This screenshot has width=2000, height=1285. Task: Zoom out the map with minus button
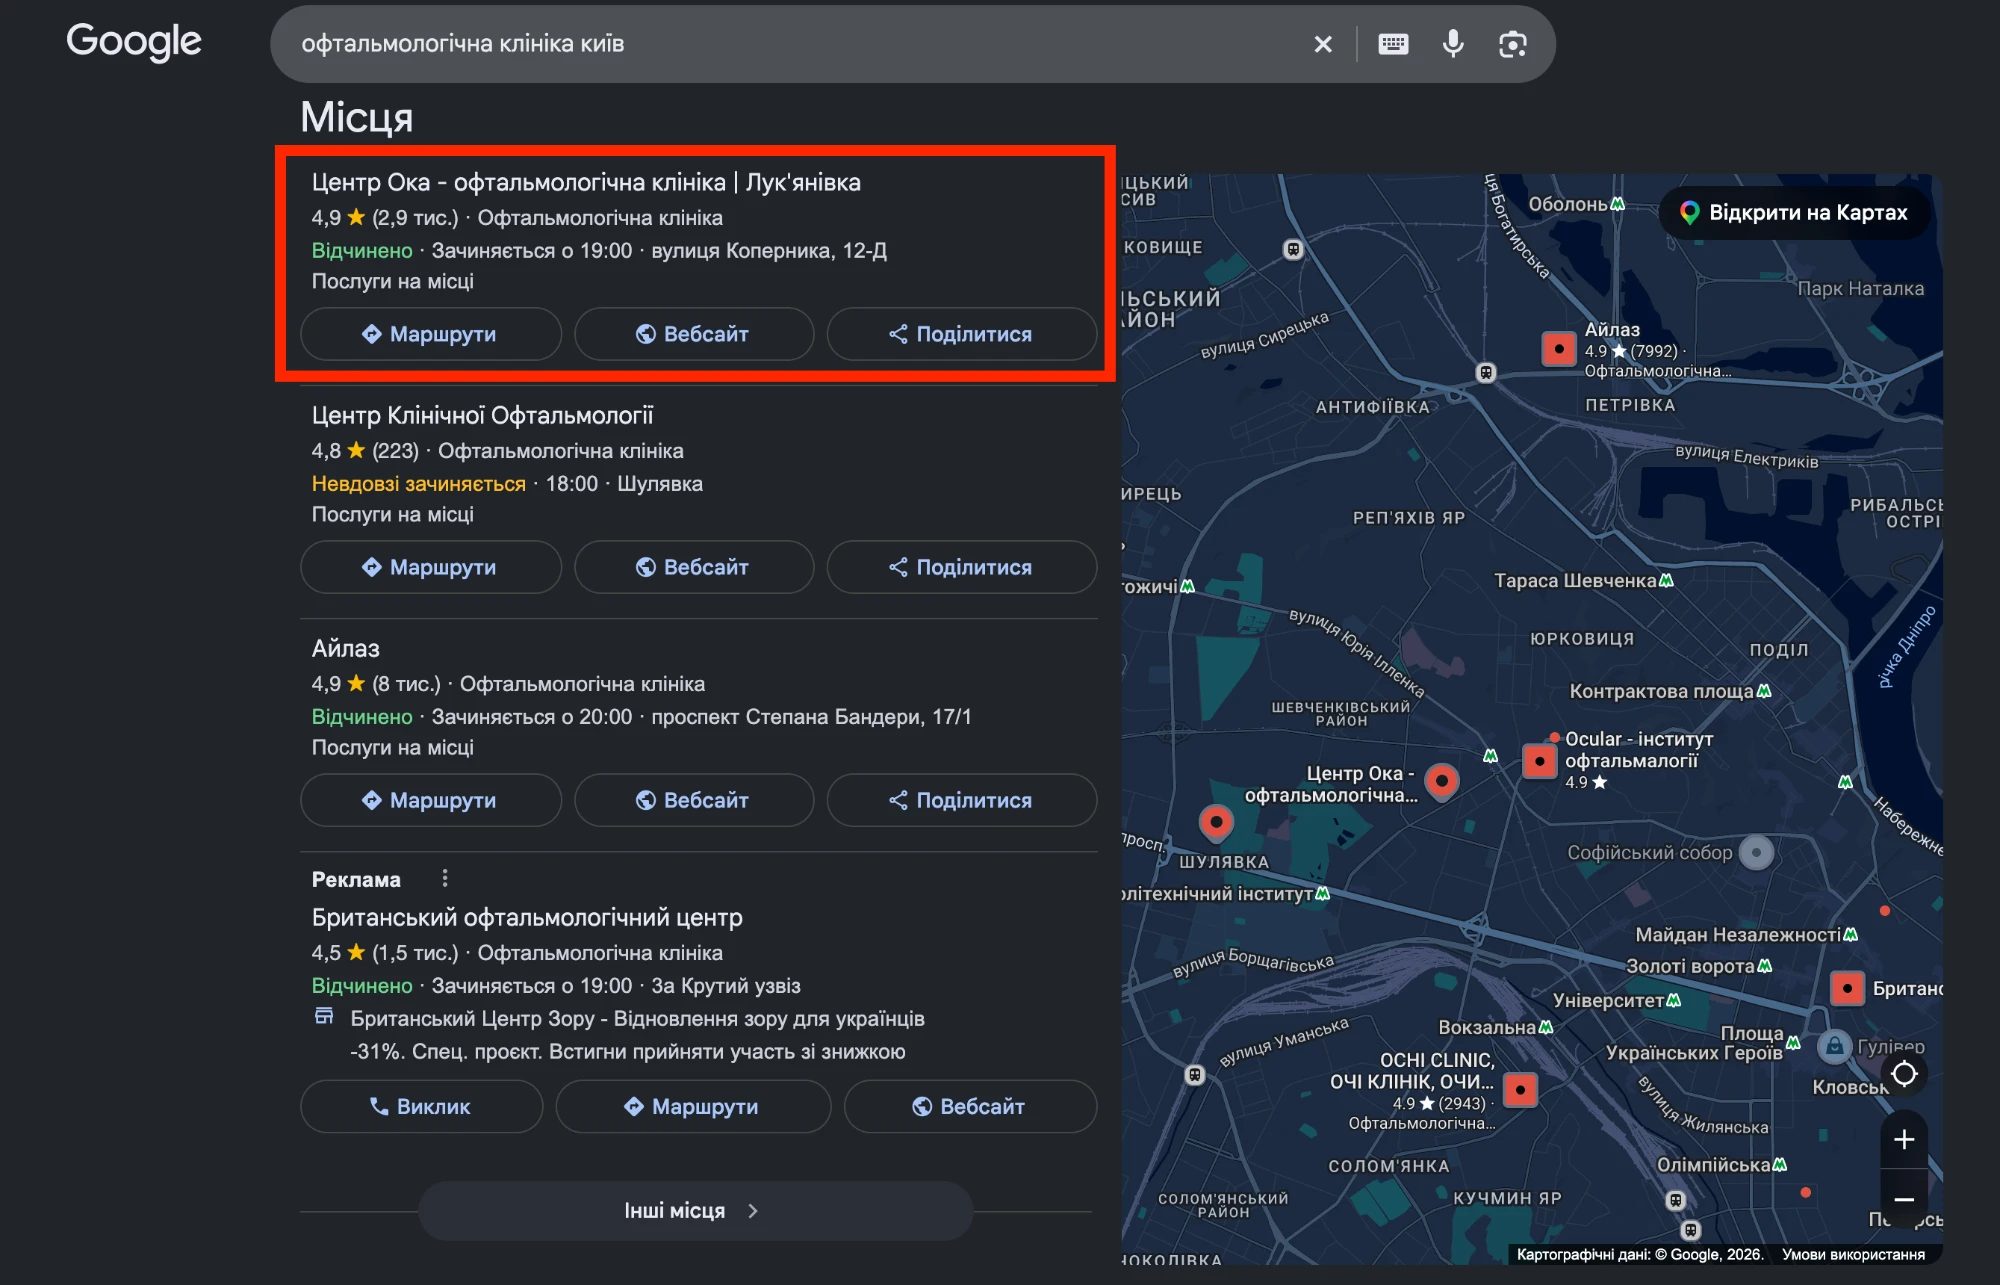[x=1904, y=1199]
